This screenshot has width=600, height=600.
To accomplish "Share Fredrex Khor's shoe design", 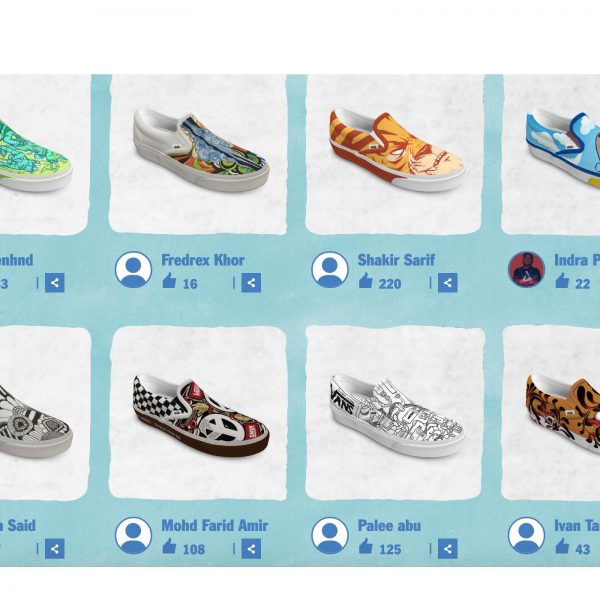I will pyautogui.click(x=251, y=282).
